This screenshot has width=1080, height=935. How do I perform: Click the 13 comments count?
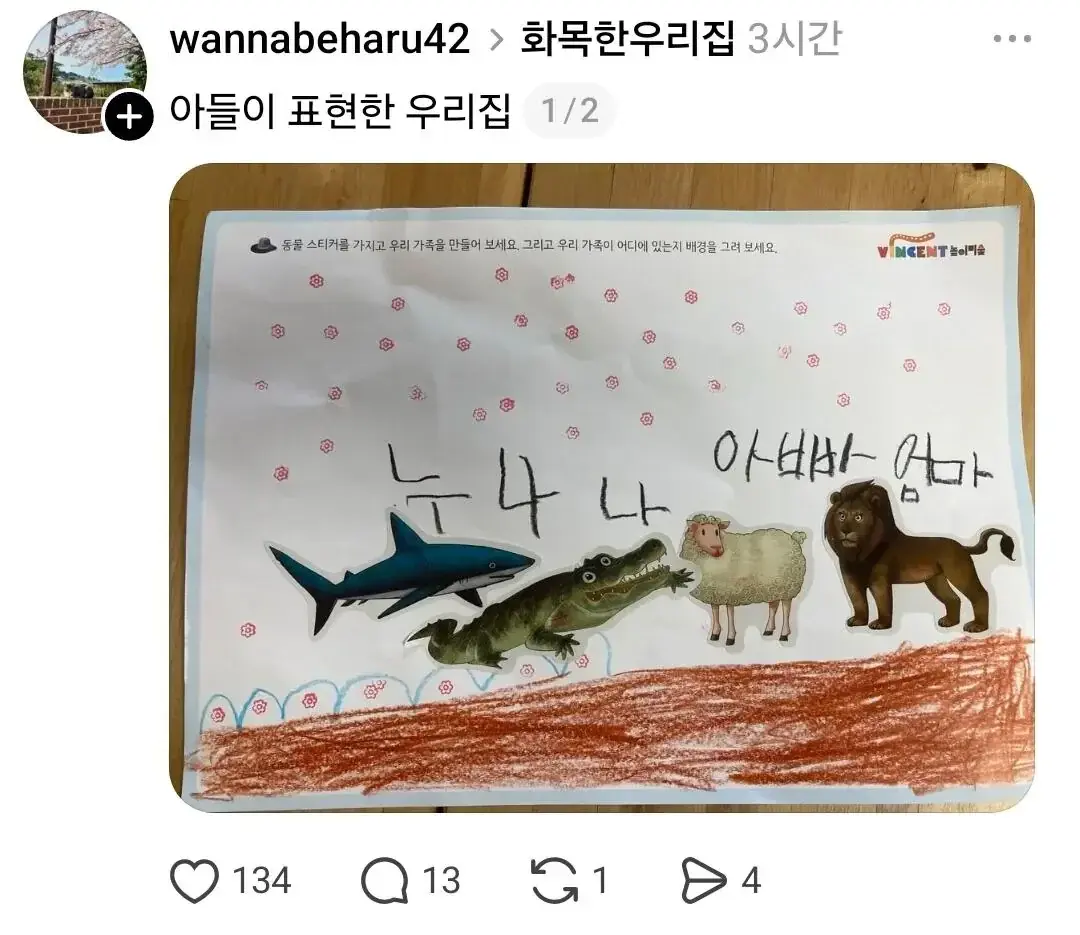(x=441, y=881)
